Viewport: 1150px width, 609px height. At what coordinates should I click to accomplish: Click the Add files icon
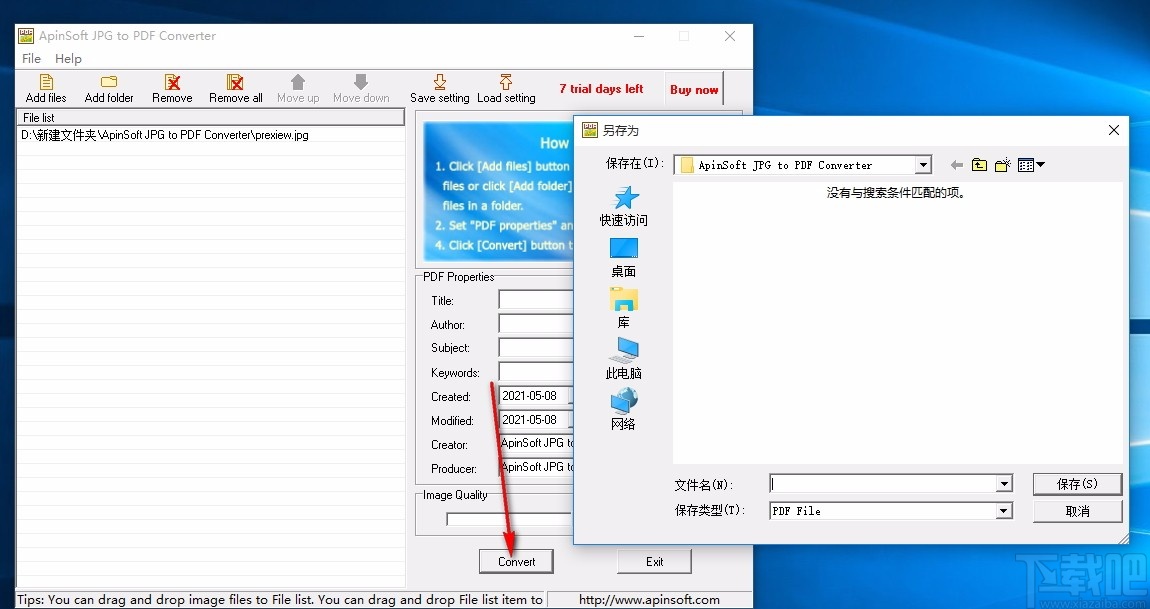coord(45,87)
